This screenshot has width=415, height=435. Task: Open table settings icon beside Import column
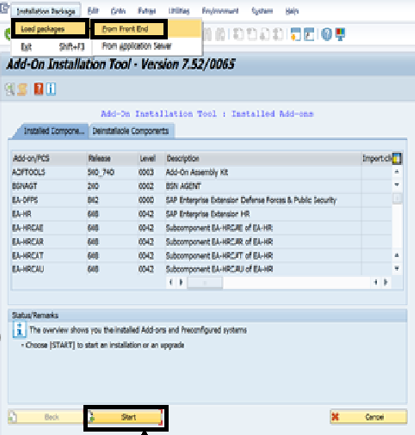pyautogui.click(x=397, y=159)
